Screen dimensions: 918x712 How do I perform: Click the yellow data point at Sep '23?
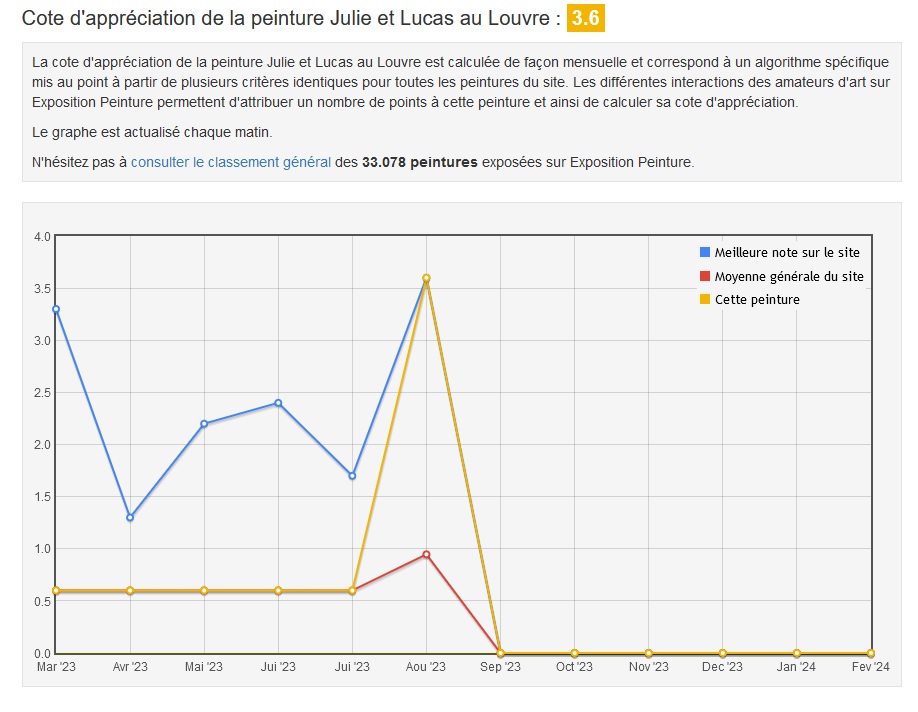click(x=500, y=653)
